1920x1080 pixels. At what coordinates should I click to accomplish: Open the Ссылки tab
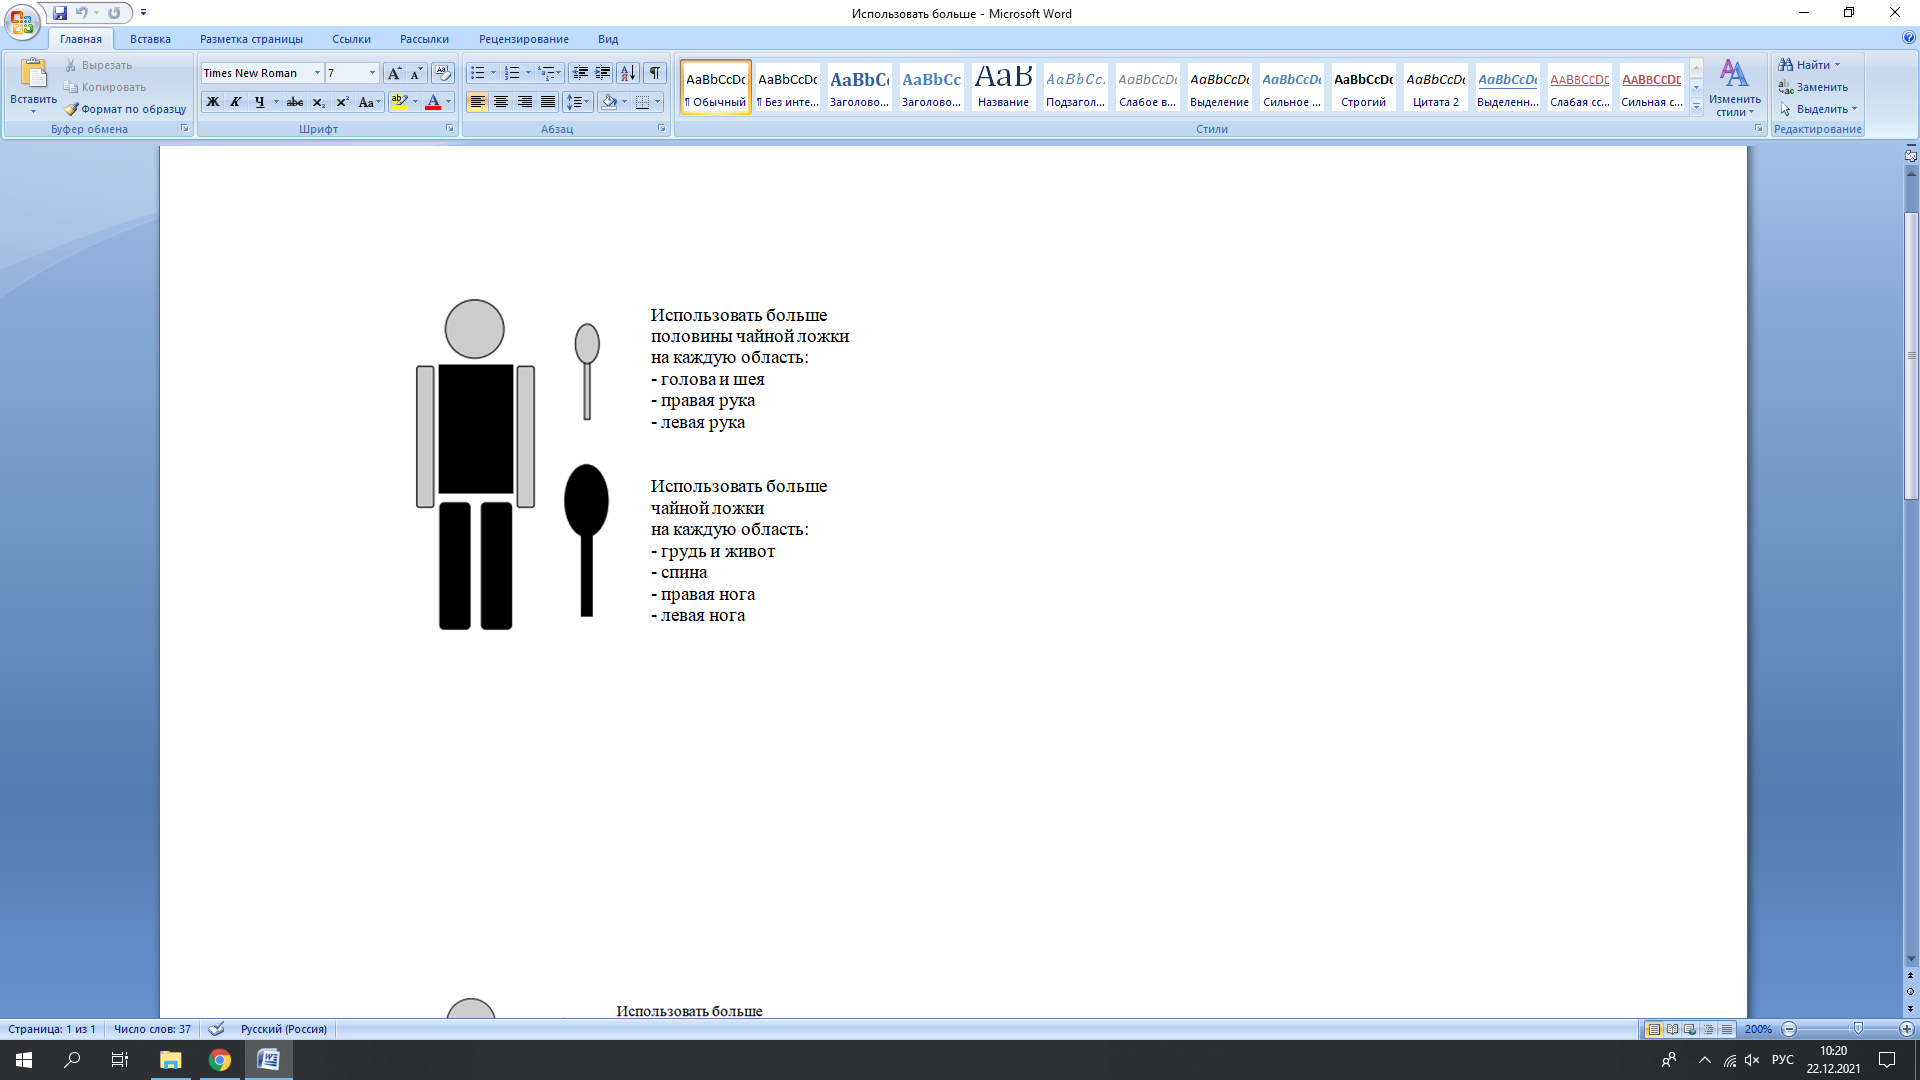coord(351,39)
